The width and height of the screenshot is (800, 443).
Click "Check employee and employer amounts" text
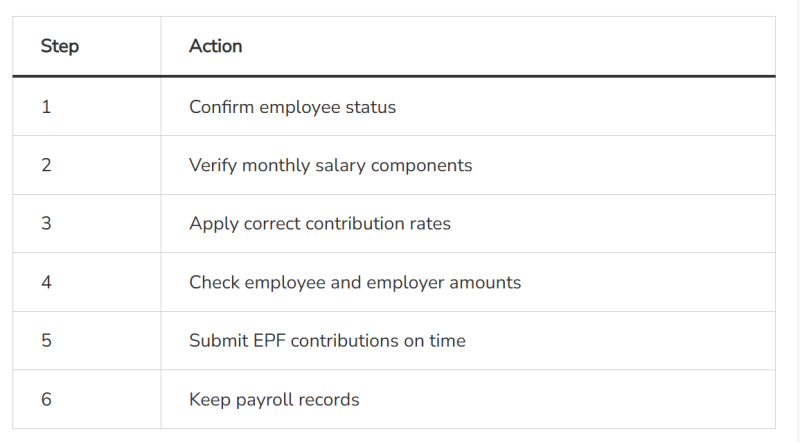(355, 282)
